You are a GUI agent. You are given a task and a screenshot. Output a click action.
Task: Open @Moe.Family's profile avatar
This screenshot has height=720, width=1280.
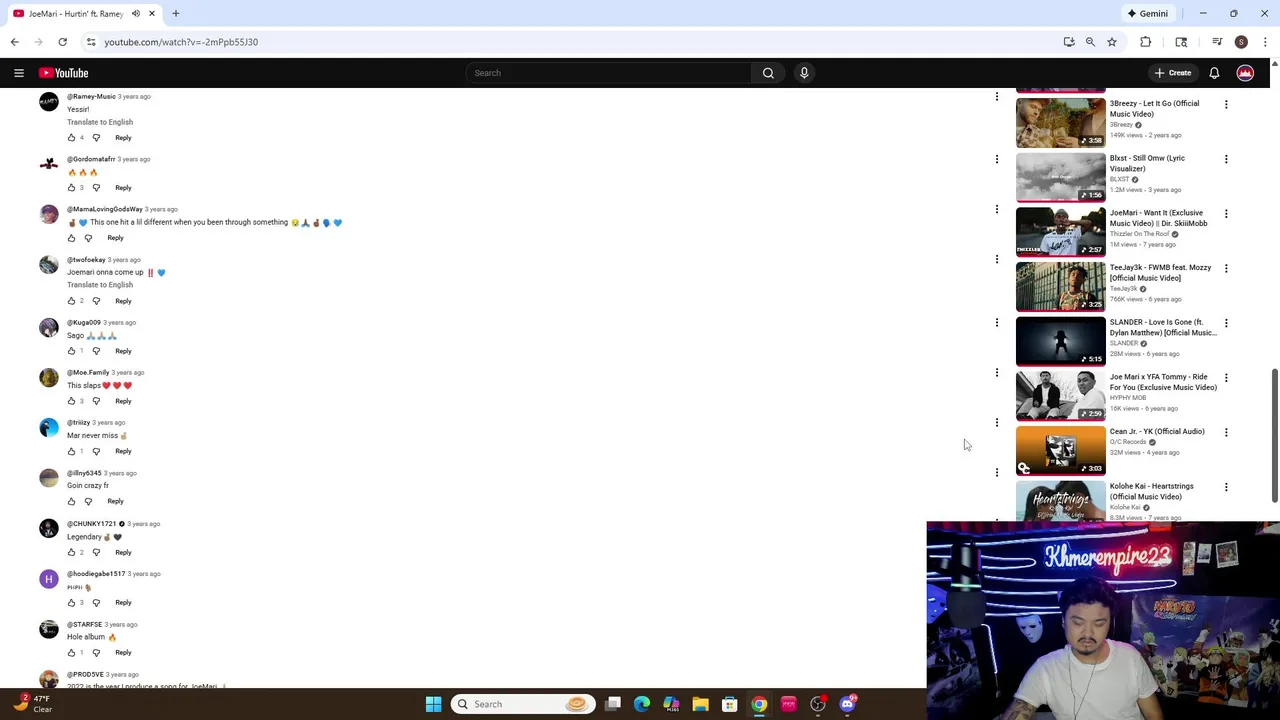pyautogui.click(x=49, y=378)
